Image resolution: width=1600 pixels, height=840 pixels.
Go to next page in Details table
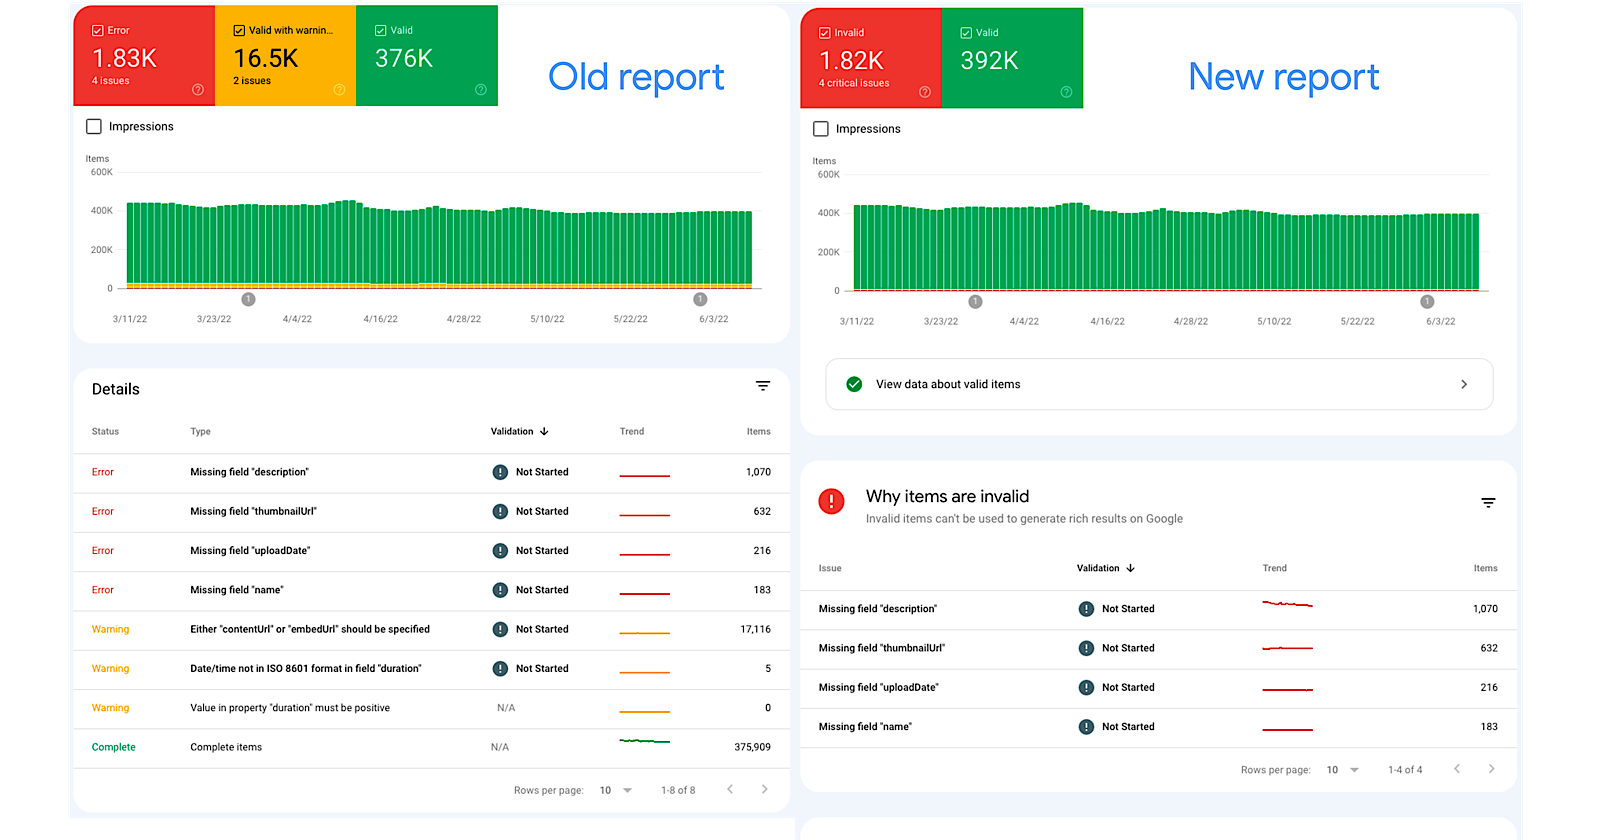tap(765, 790)
